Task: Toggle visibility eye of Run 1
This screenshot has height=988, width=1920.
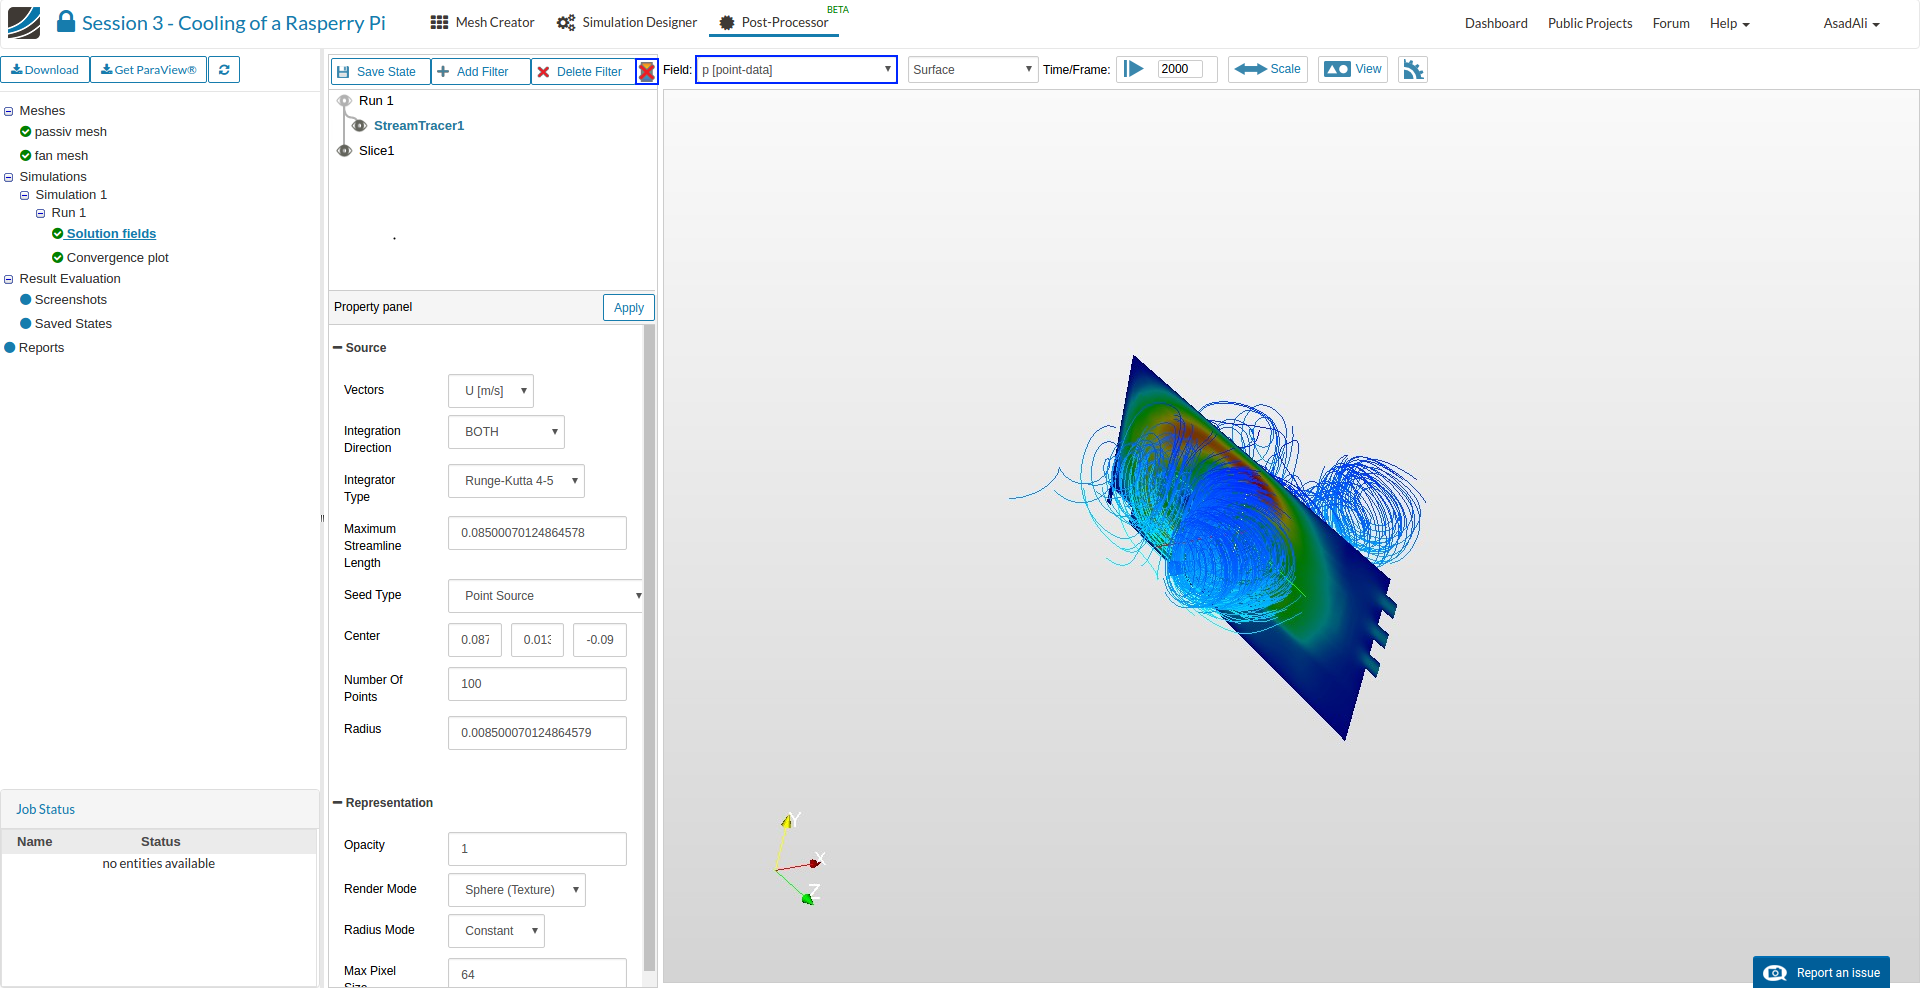Action: 344,101
